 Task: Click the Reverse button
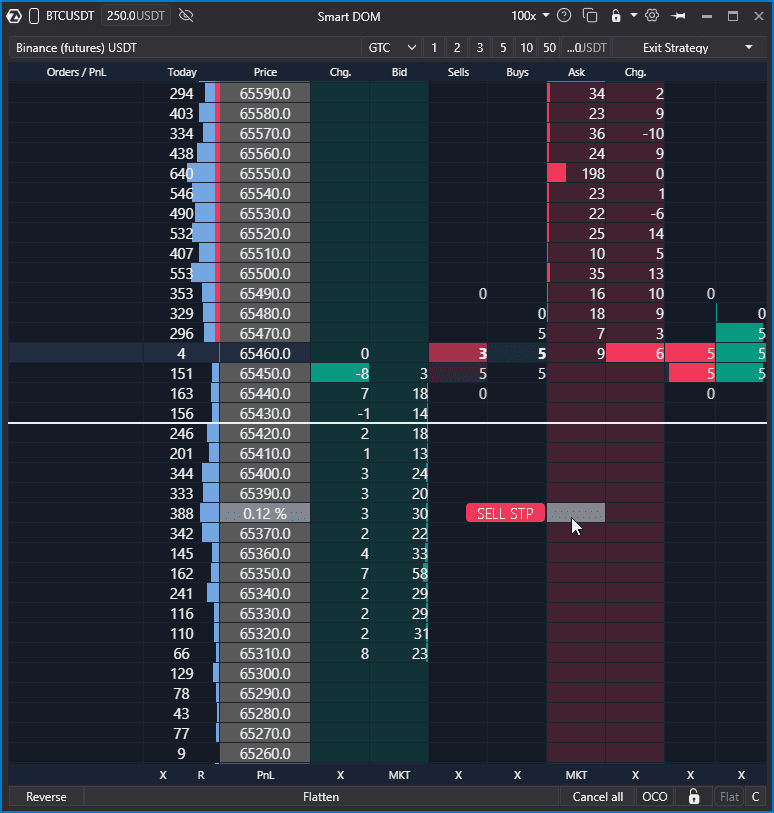46,796
